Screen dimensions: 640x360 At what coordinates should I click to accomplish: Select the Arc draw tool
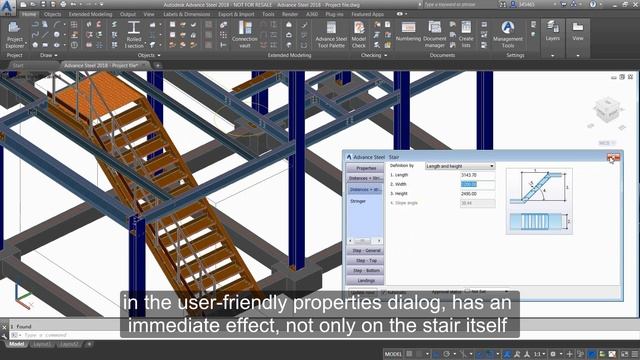(57, 24)
